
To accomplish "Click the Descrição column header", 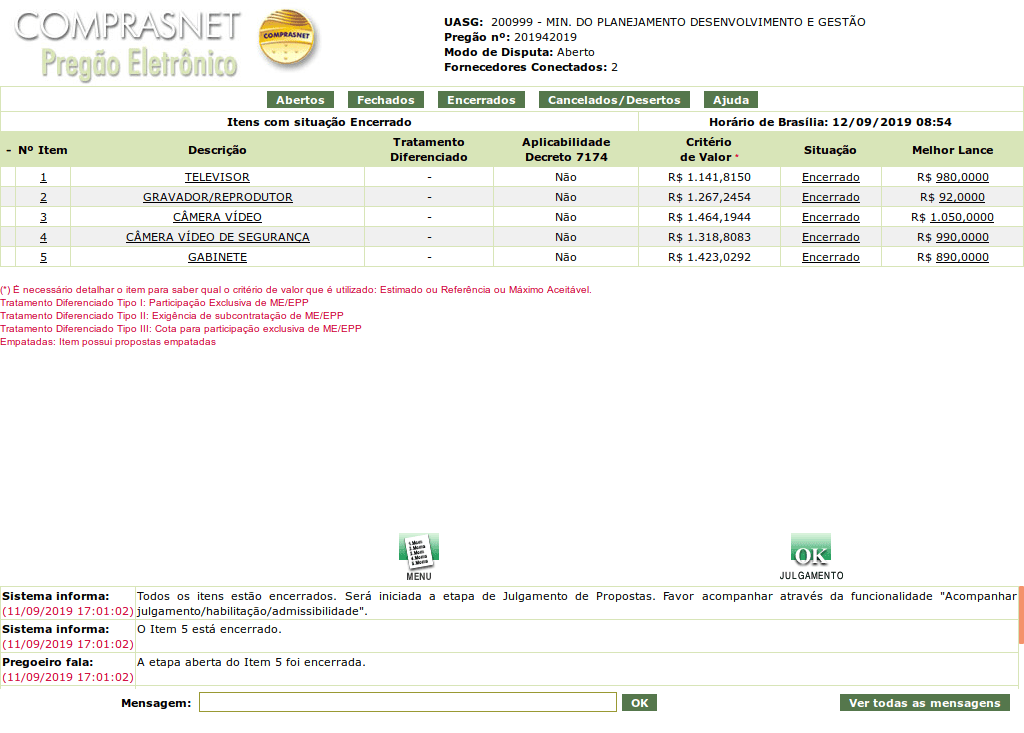I will pyautogui.click(x=217, y=150).
